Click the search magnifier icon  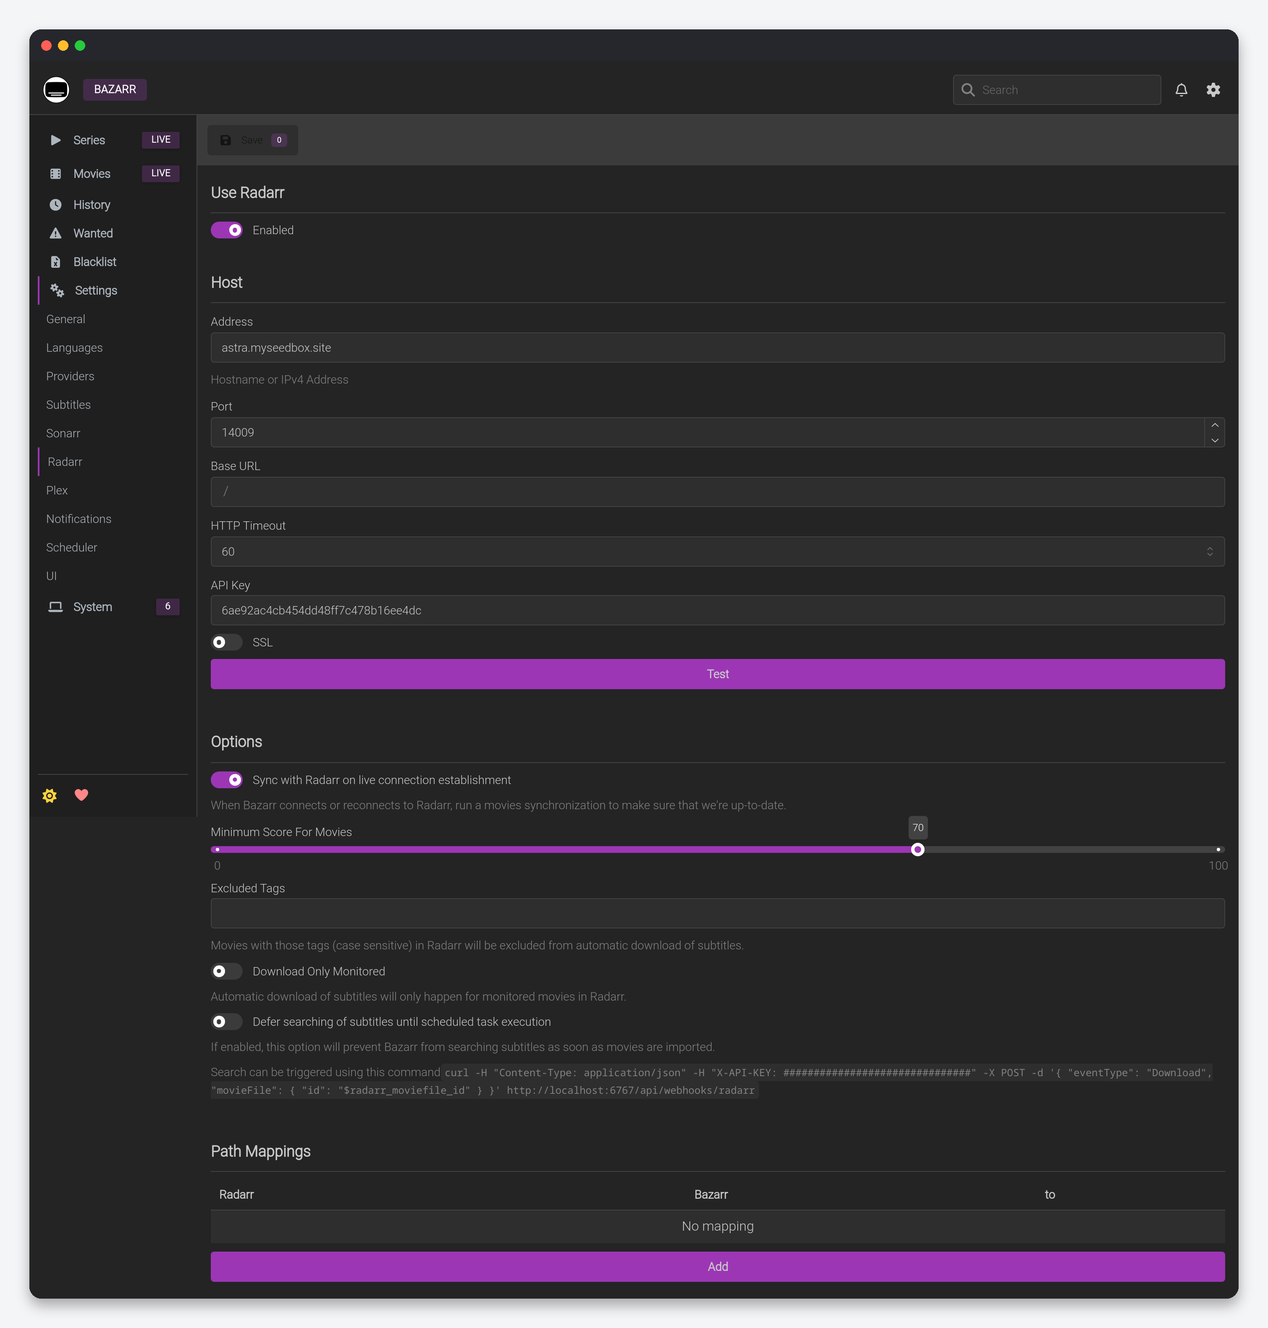point(968,90)
